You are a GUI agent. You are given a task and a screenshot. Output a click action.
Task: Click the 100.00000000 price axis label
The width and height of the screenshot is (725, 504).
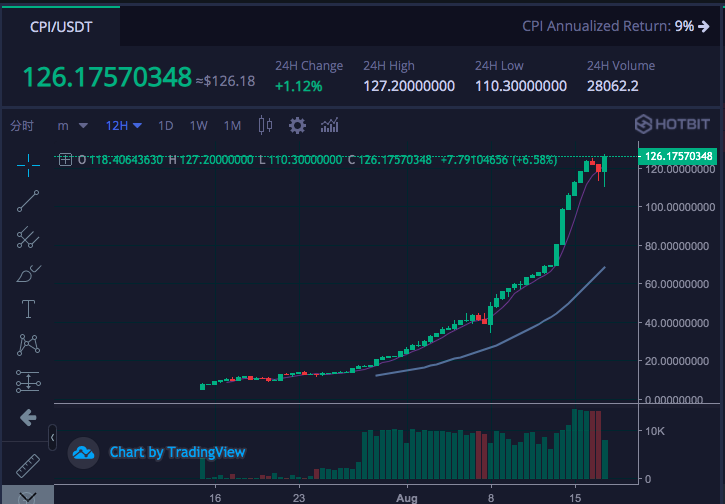[x=680, y=207]
